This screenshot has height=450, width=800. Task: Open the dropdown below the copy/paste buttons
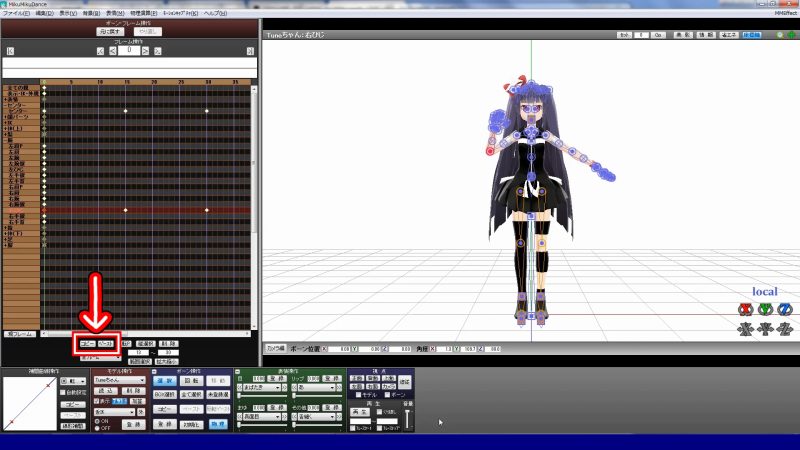[101, 358]
